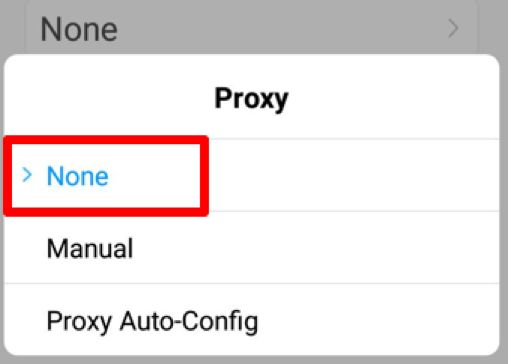Click blank area right of Proxy Auto-Config

point(378,320)
